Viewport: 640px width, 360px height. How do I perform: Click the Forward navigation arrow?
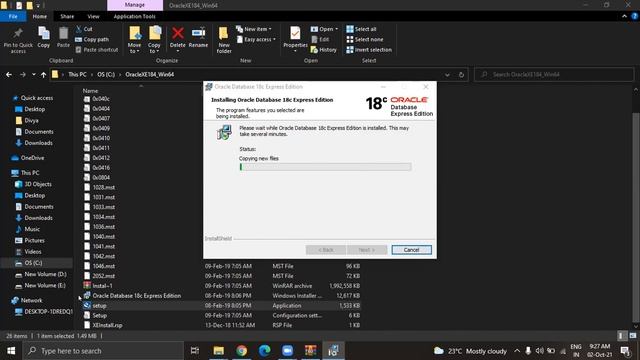(23, 75)
